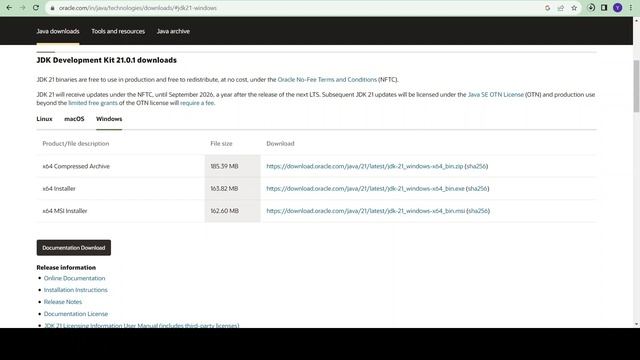
Task: View site info via the padlock icon
Action: pyautogui.click(x=52, y=8)
